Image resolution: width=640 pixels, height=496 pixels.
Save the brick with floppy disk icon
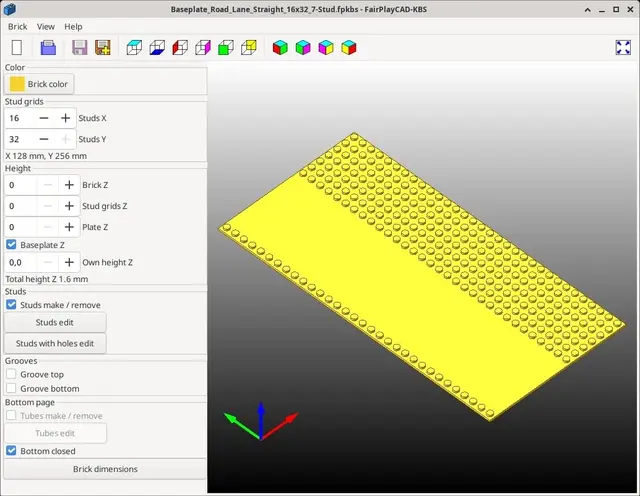click(x=80, y=47)
